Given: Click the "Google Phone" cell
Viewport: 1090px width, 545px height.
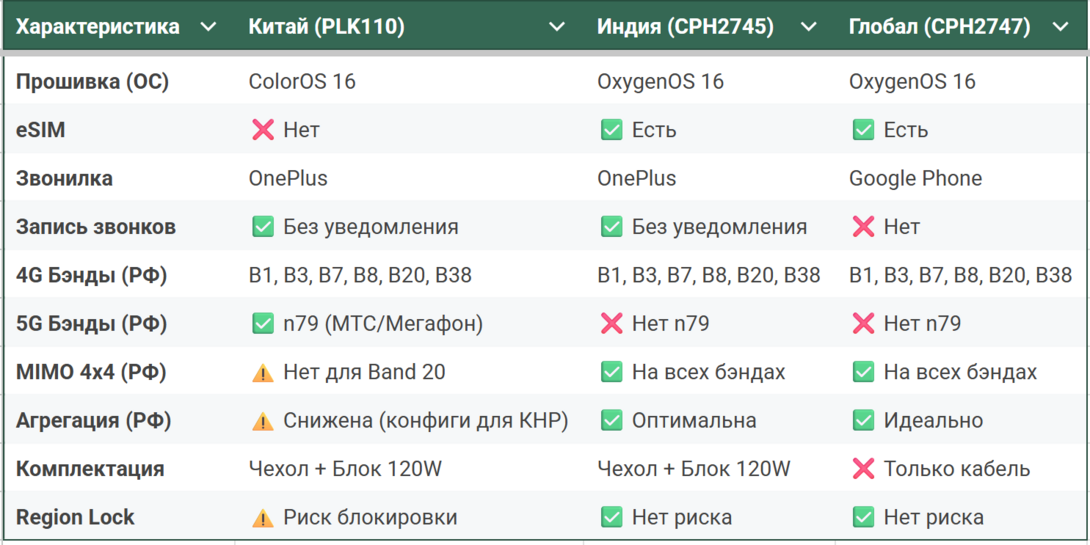Looking at the screenshot, I should [x=915, y=179].
